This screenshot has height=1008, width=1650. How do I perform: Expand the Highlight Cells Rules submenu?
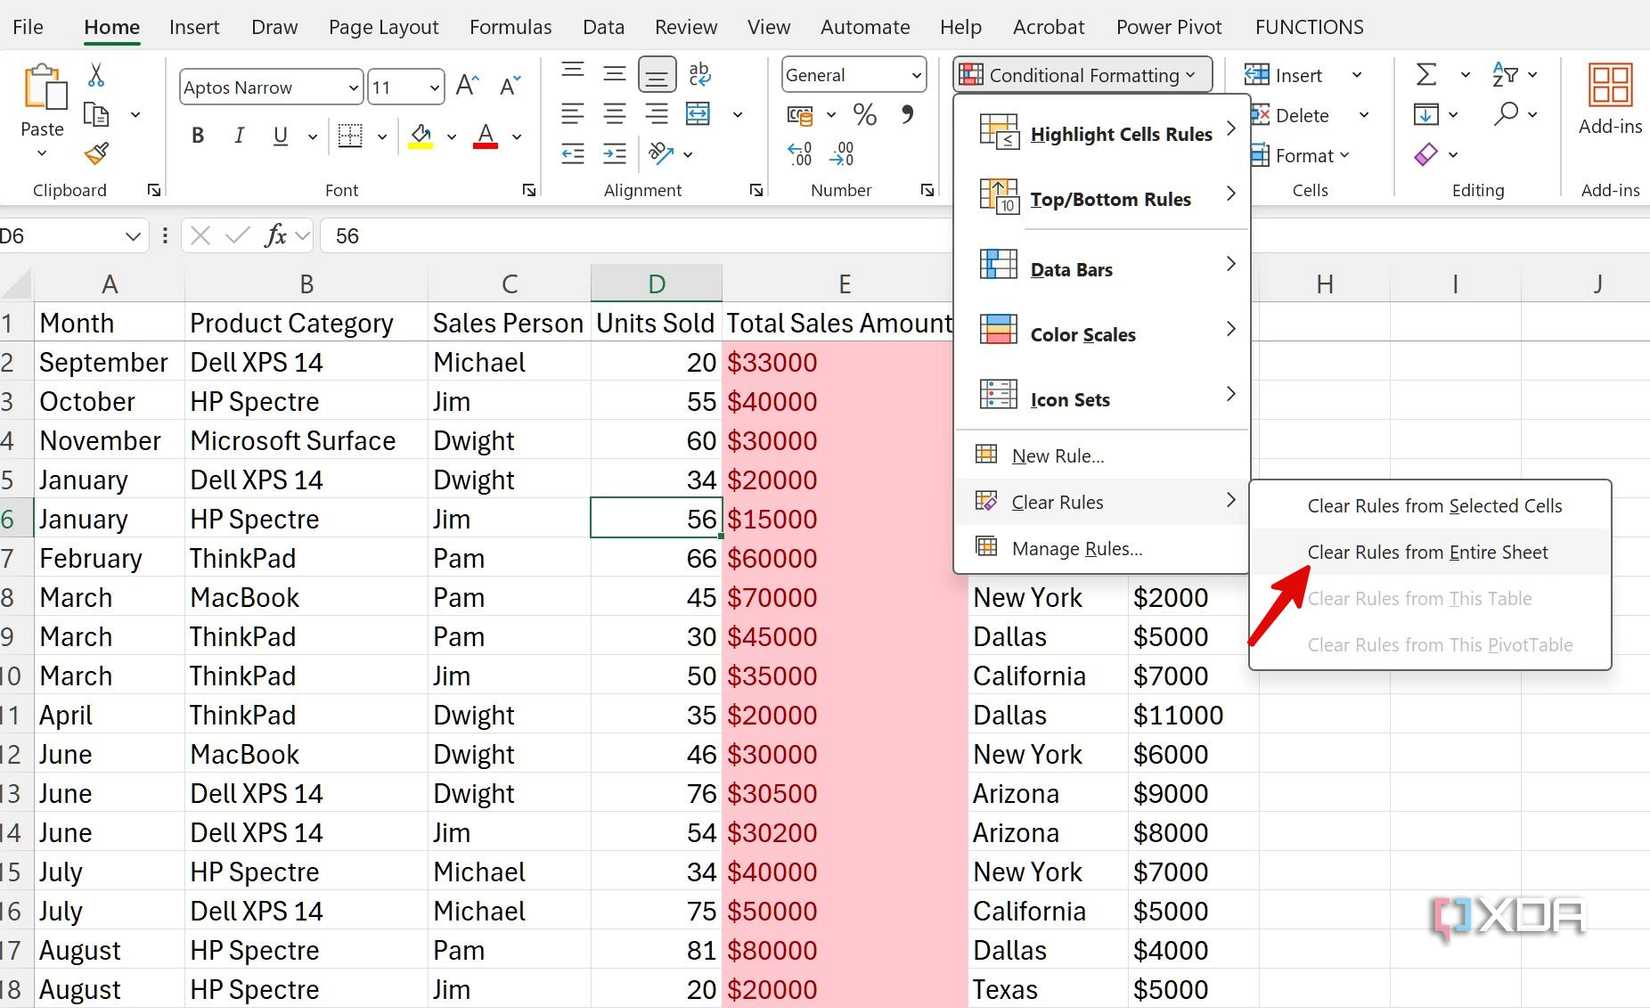coord(1120,134)
